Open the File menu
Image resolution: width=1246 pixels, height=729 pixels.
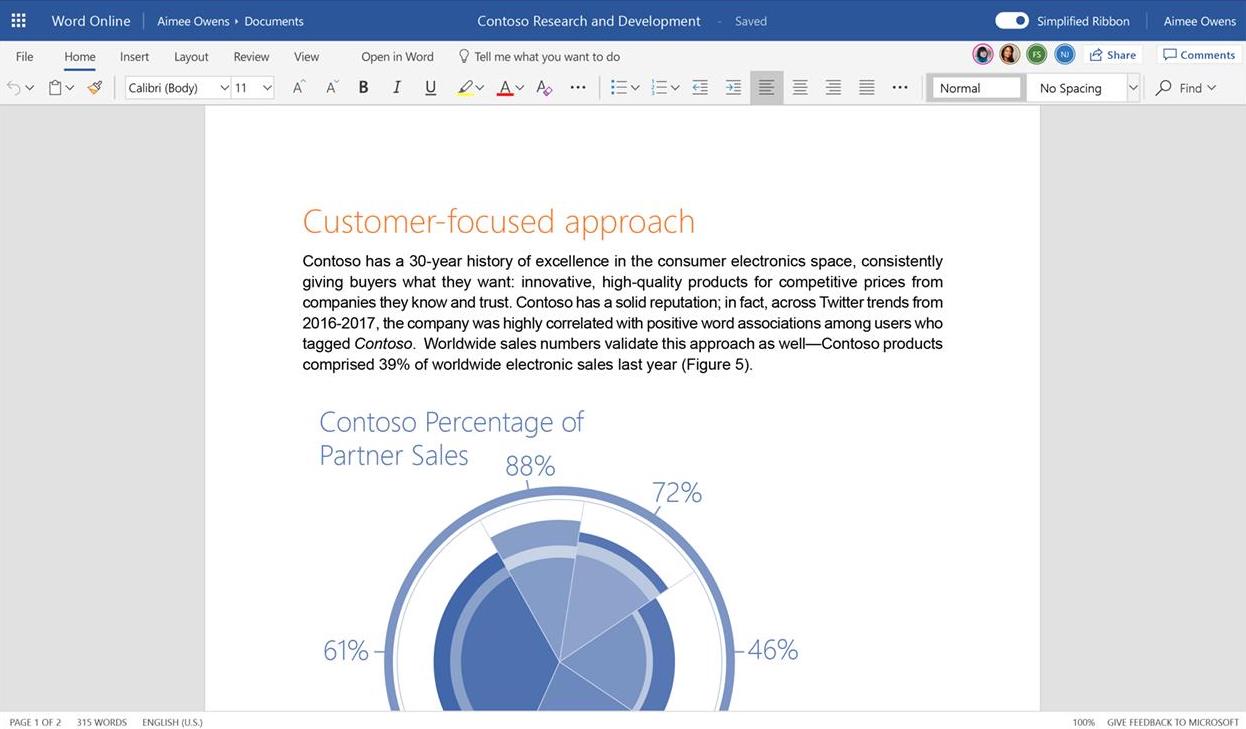[x=25, y=56]
